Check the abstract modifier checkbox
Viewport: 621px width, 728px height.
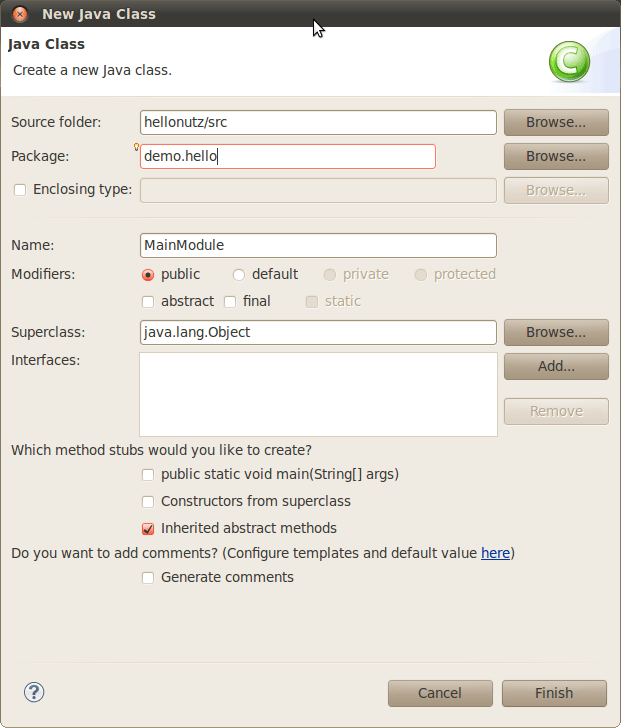pyautogui.click(x=148, y=302)
